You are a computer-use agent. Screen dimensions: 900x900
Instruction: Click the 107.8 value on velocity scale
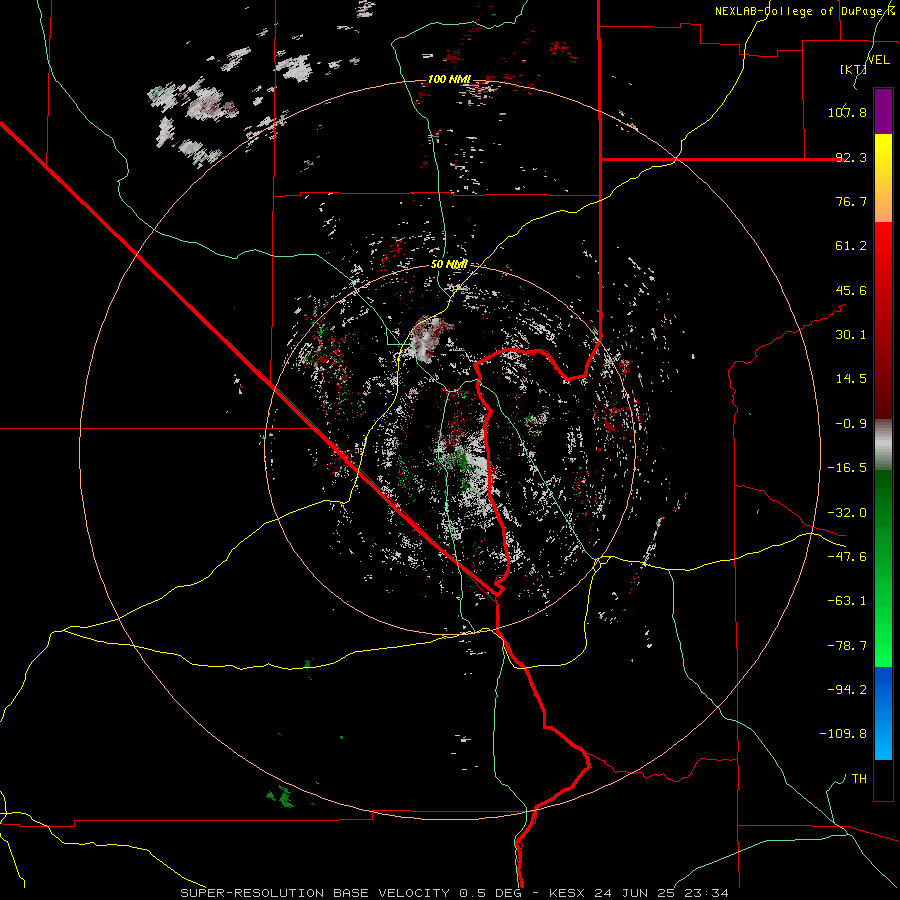[x=847, y=112]
